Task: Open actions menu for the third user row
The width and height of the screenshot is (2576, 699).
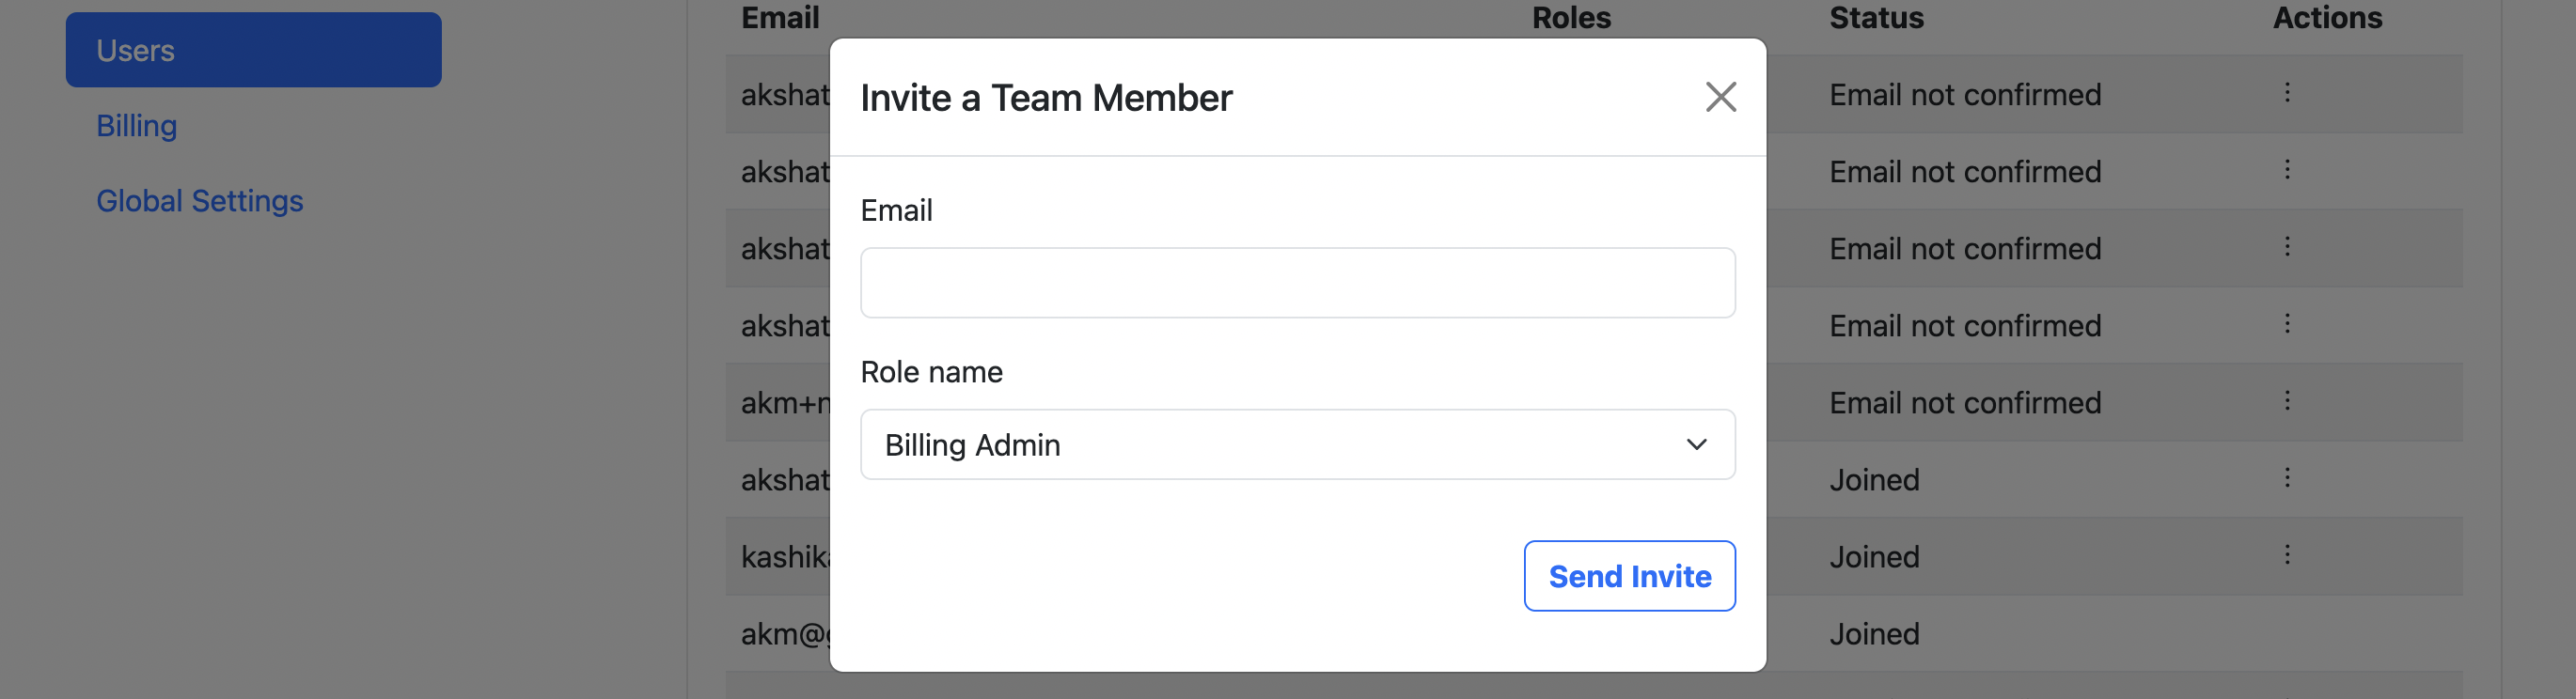Action: [x=2286, y=247]
